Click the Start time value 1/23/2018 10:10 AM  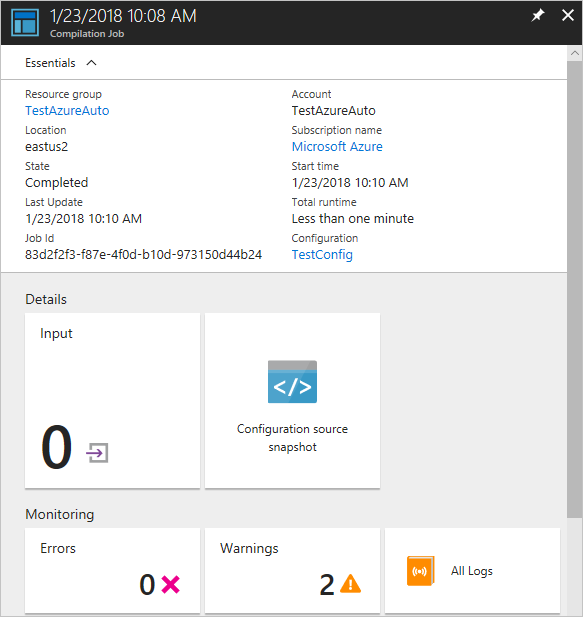pyautogui.click(x=350, y=183)
